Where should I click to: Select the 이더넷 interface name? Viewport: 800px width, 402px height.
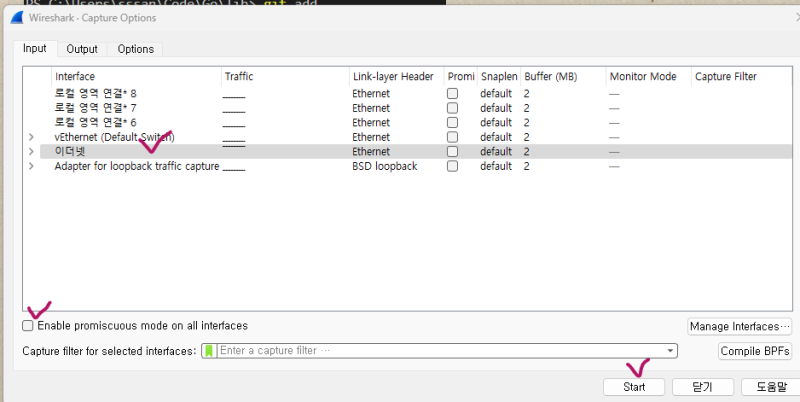(70, 152)
